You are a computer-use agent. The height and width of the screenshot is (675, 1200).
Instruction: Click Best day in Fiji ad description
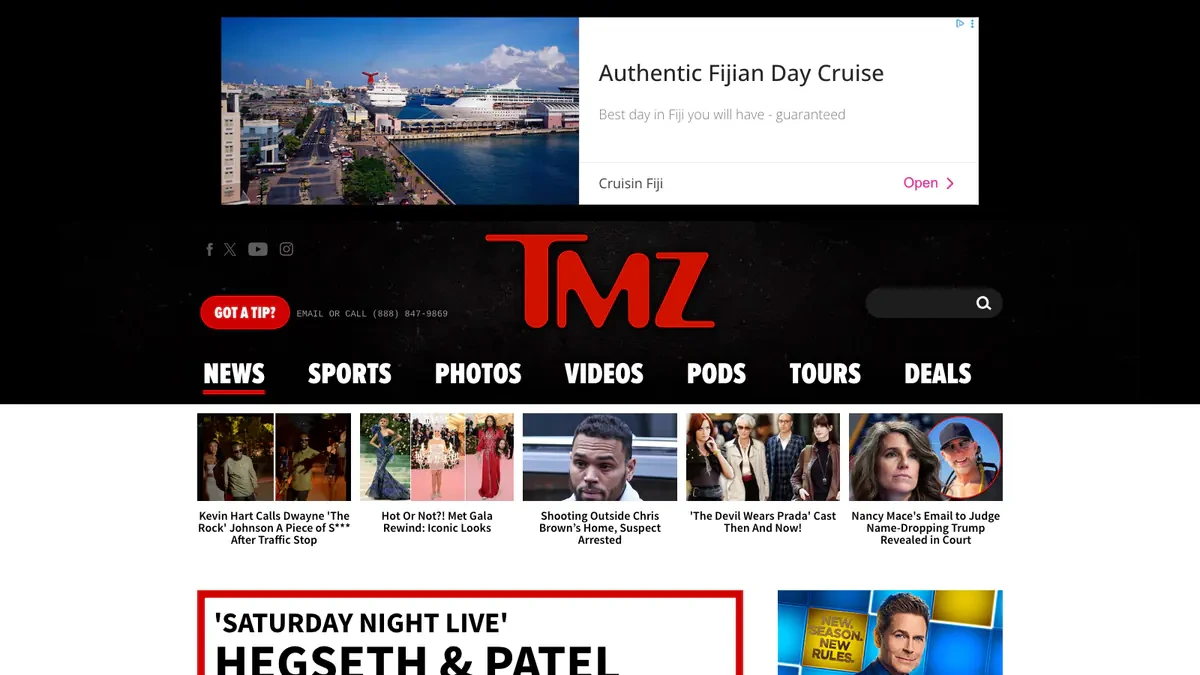pyautogui.click(x=722, y=115)
